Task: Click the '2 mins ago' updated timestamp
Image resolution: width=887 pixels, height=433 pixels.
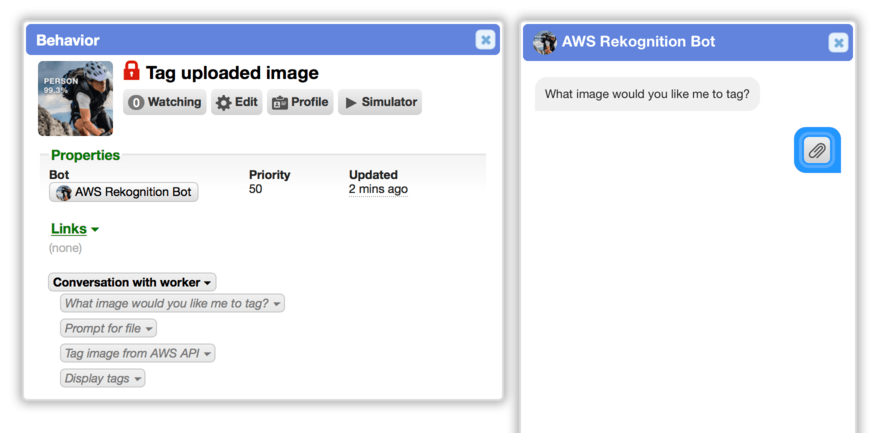Action: pos(378,190)
